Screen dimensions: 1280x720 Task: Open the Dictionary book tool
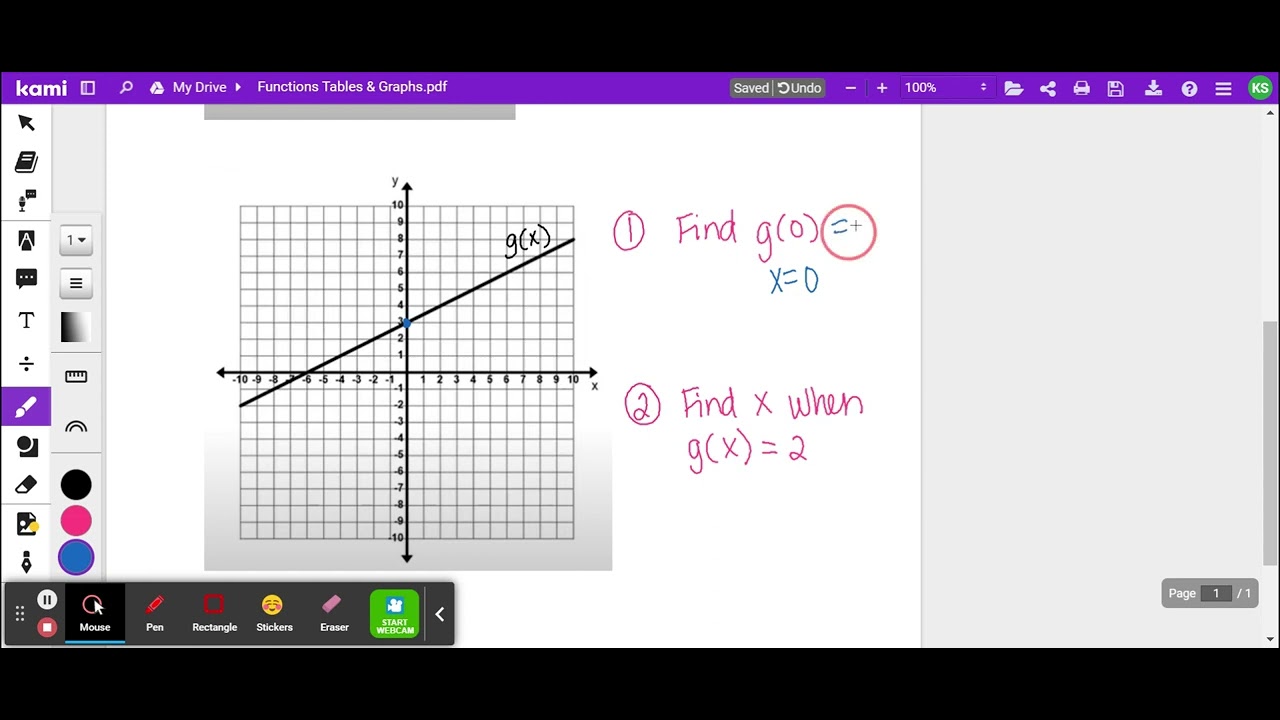pyautogui.click(x=26, y=162)
